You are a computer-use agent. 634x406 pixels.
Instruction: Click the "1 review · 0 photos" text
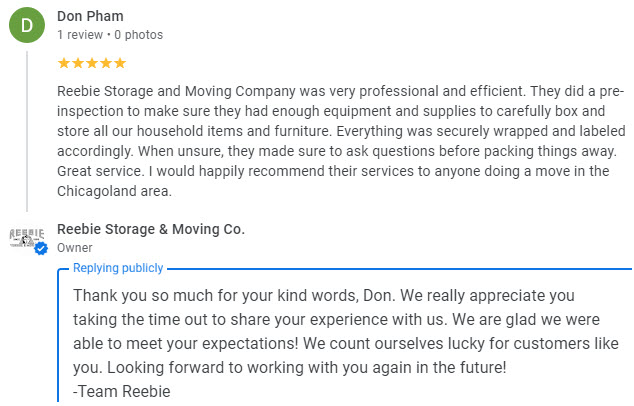click(x=110, y=35)
